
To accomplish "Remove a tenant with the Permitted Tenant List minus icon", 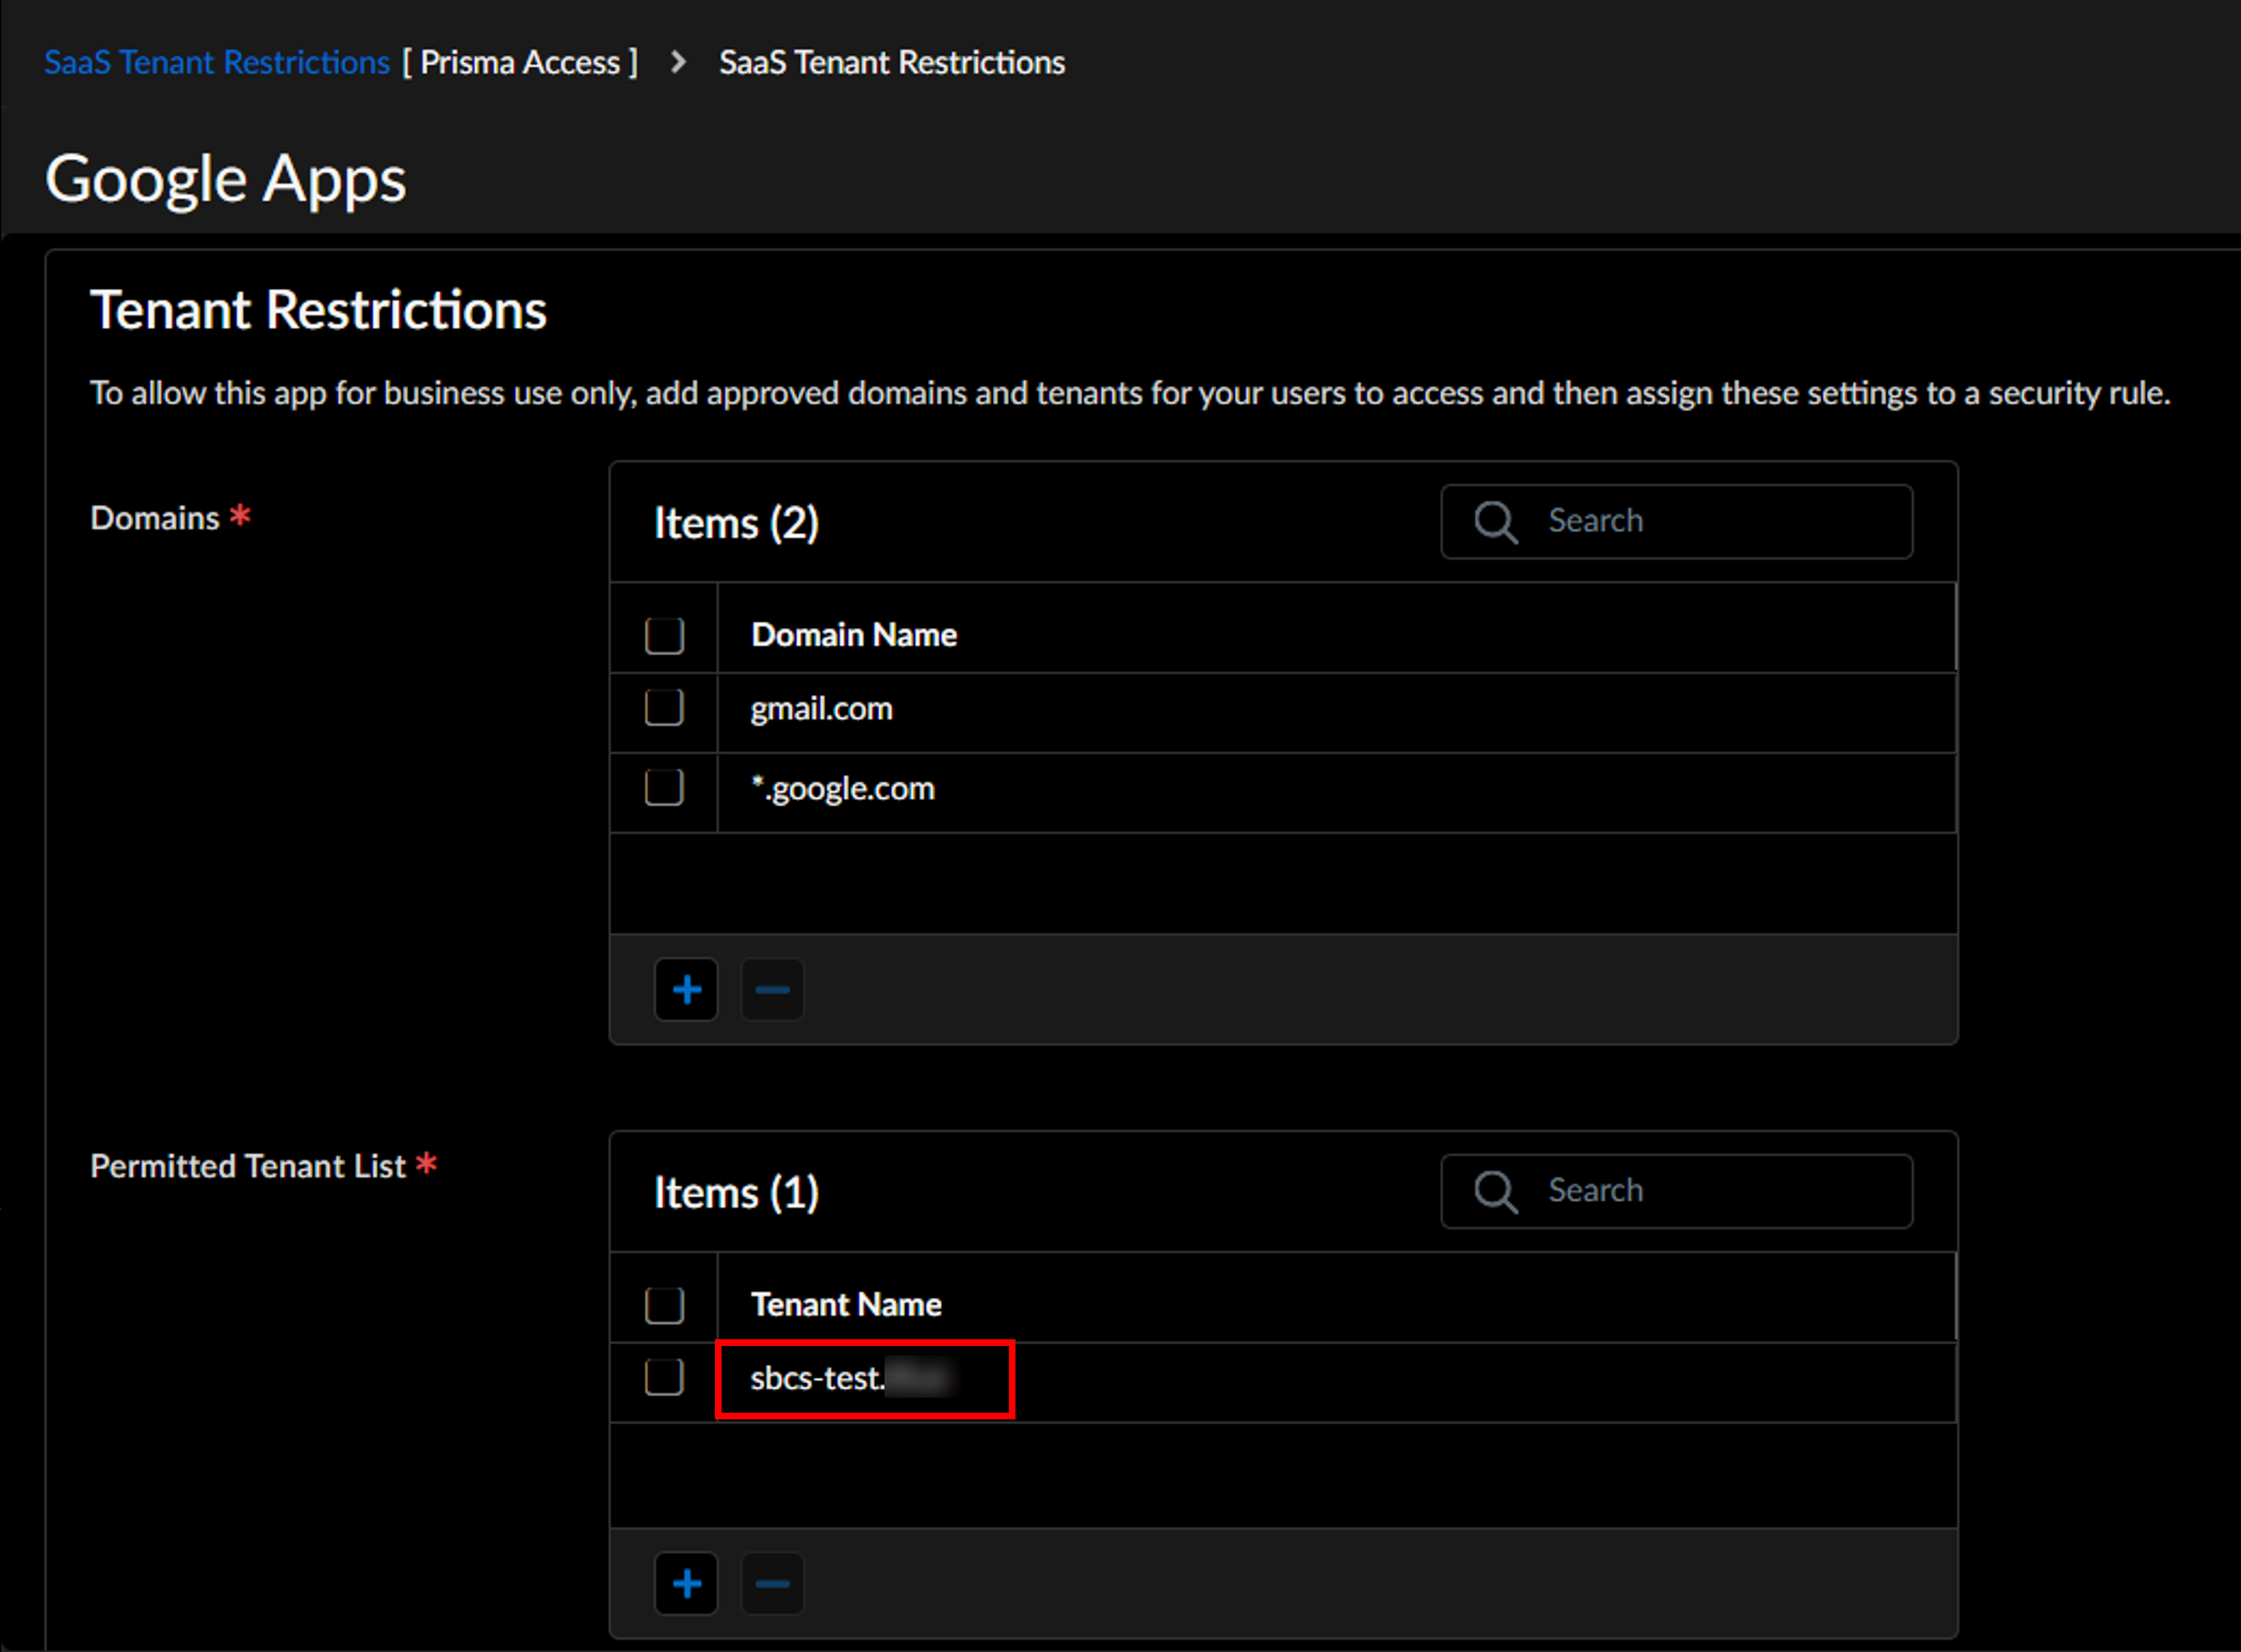I will point(772,1583).
